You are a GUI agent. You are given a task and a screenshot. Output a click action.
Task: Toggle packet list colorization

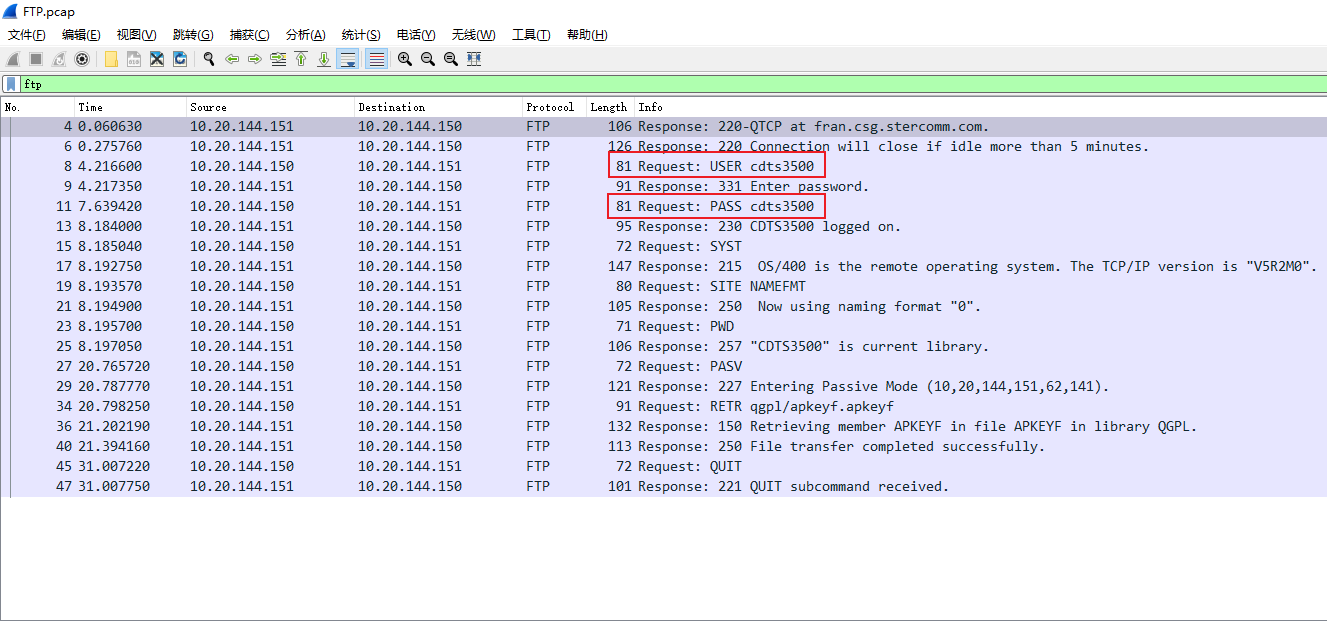click(376, 59)
